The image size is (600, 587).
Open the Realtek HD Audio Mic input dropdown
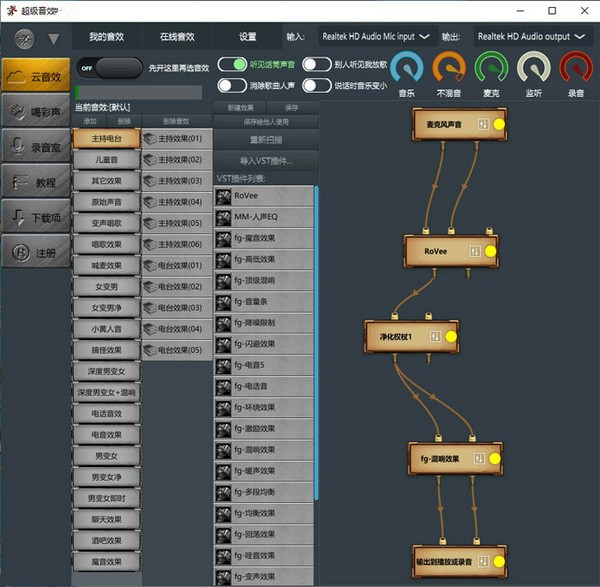375,36
